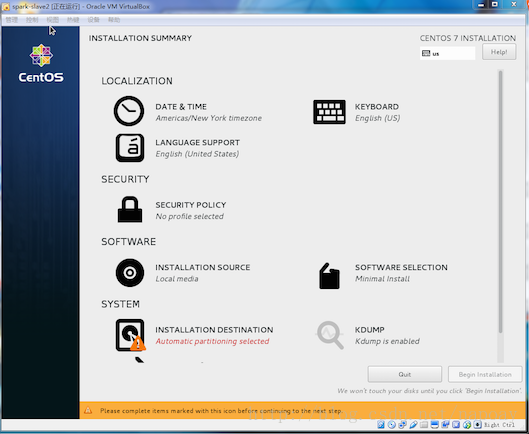Click the keyboard capture host-key icon

(478, 425)
